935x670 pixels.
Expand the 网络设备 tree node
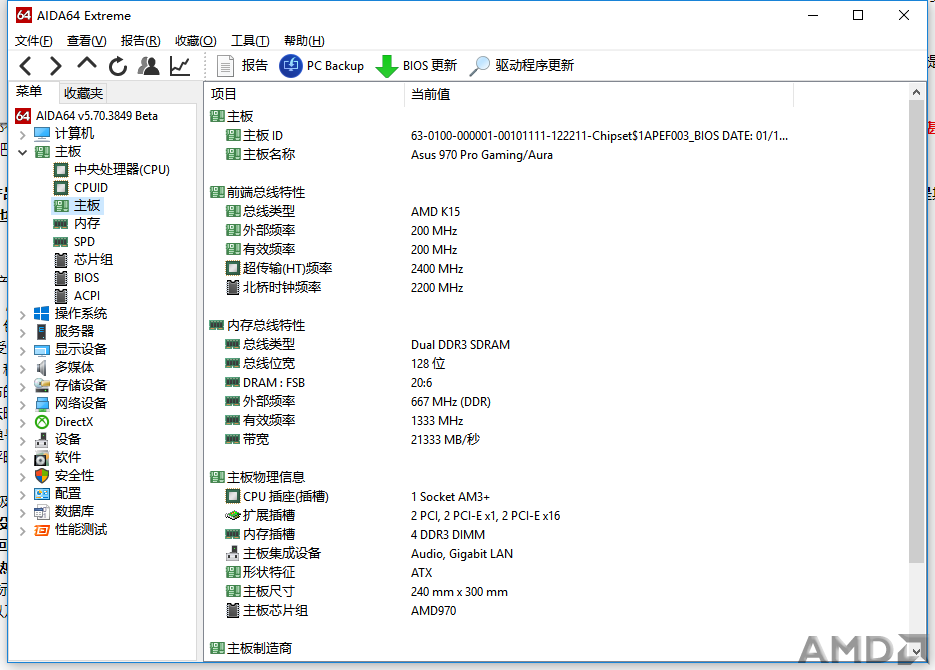coord(23,405)
